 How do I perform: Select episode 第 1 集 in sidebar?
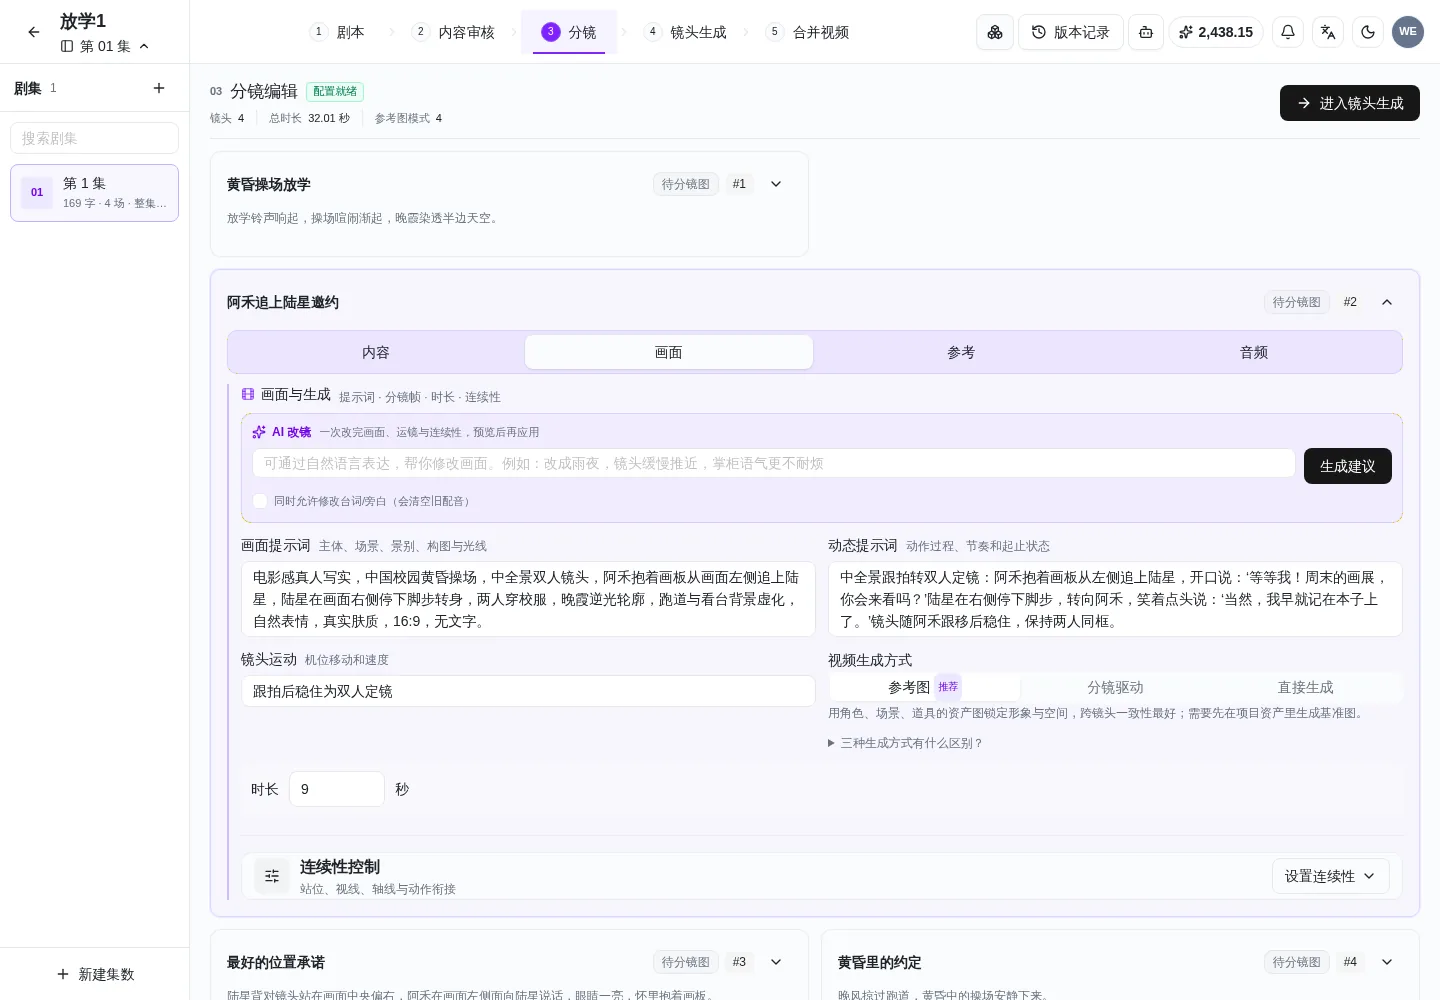point(95,193)
